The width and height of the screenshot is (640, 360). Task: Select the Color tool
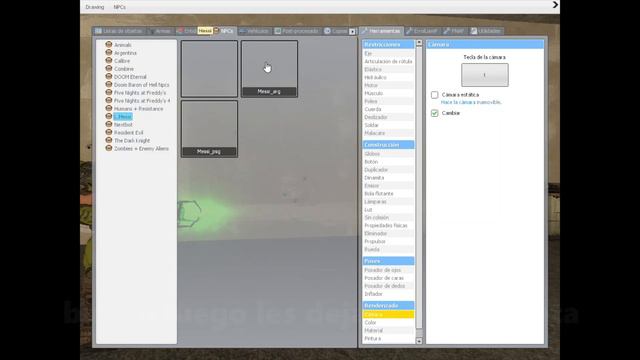click(x=388, y=322)
